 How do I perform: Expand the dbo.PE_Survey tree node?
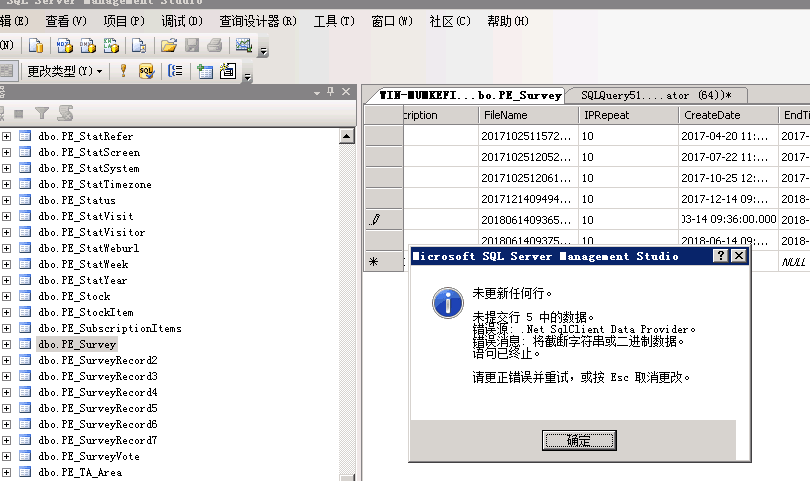click(x=7, y=344)
